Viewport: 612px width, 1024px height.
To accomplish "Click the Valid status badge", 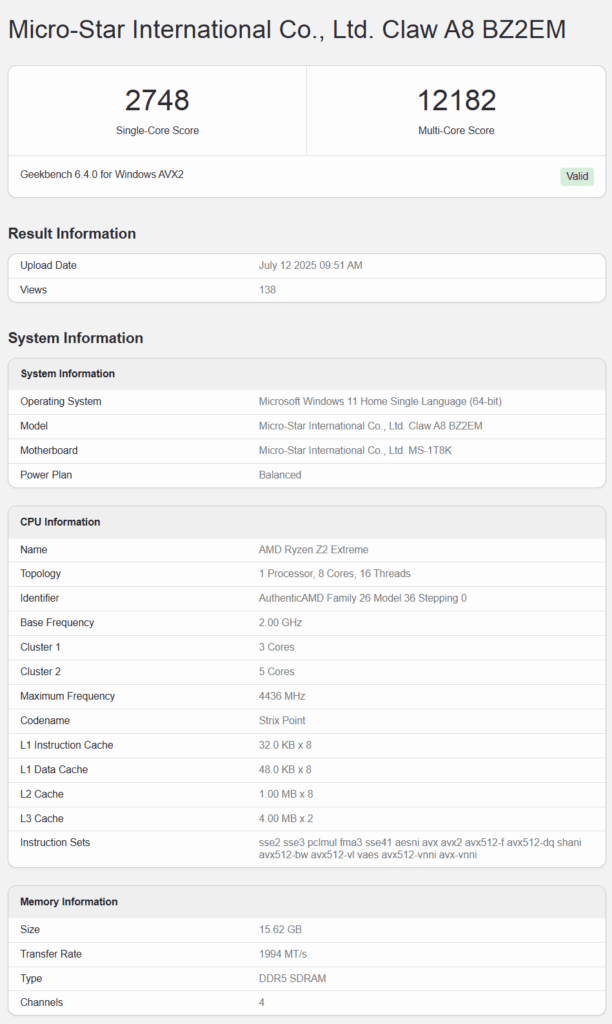I will point(577,176).
